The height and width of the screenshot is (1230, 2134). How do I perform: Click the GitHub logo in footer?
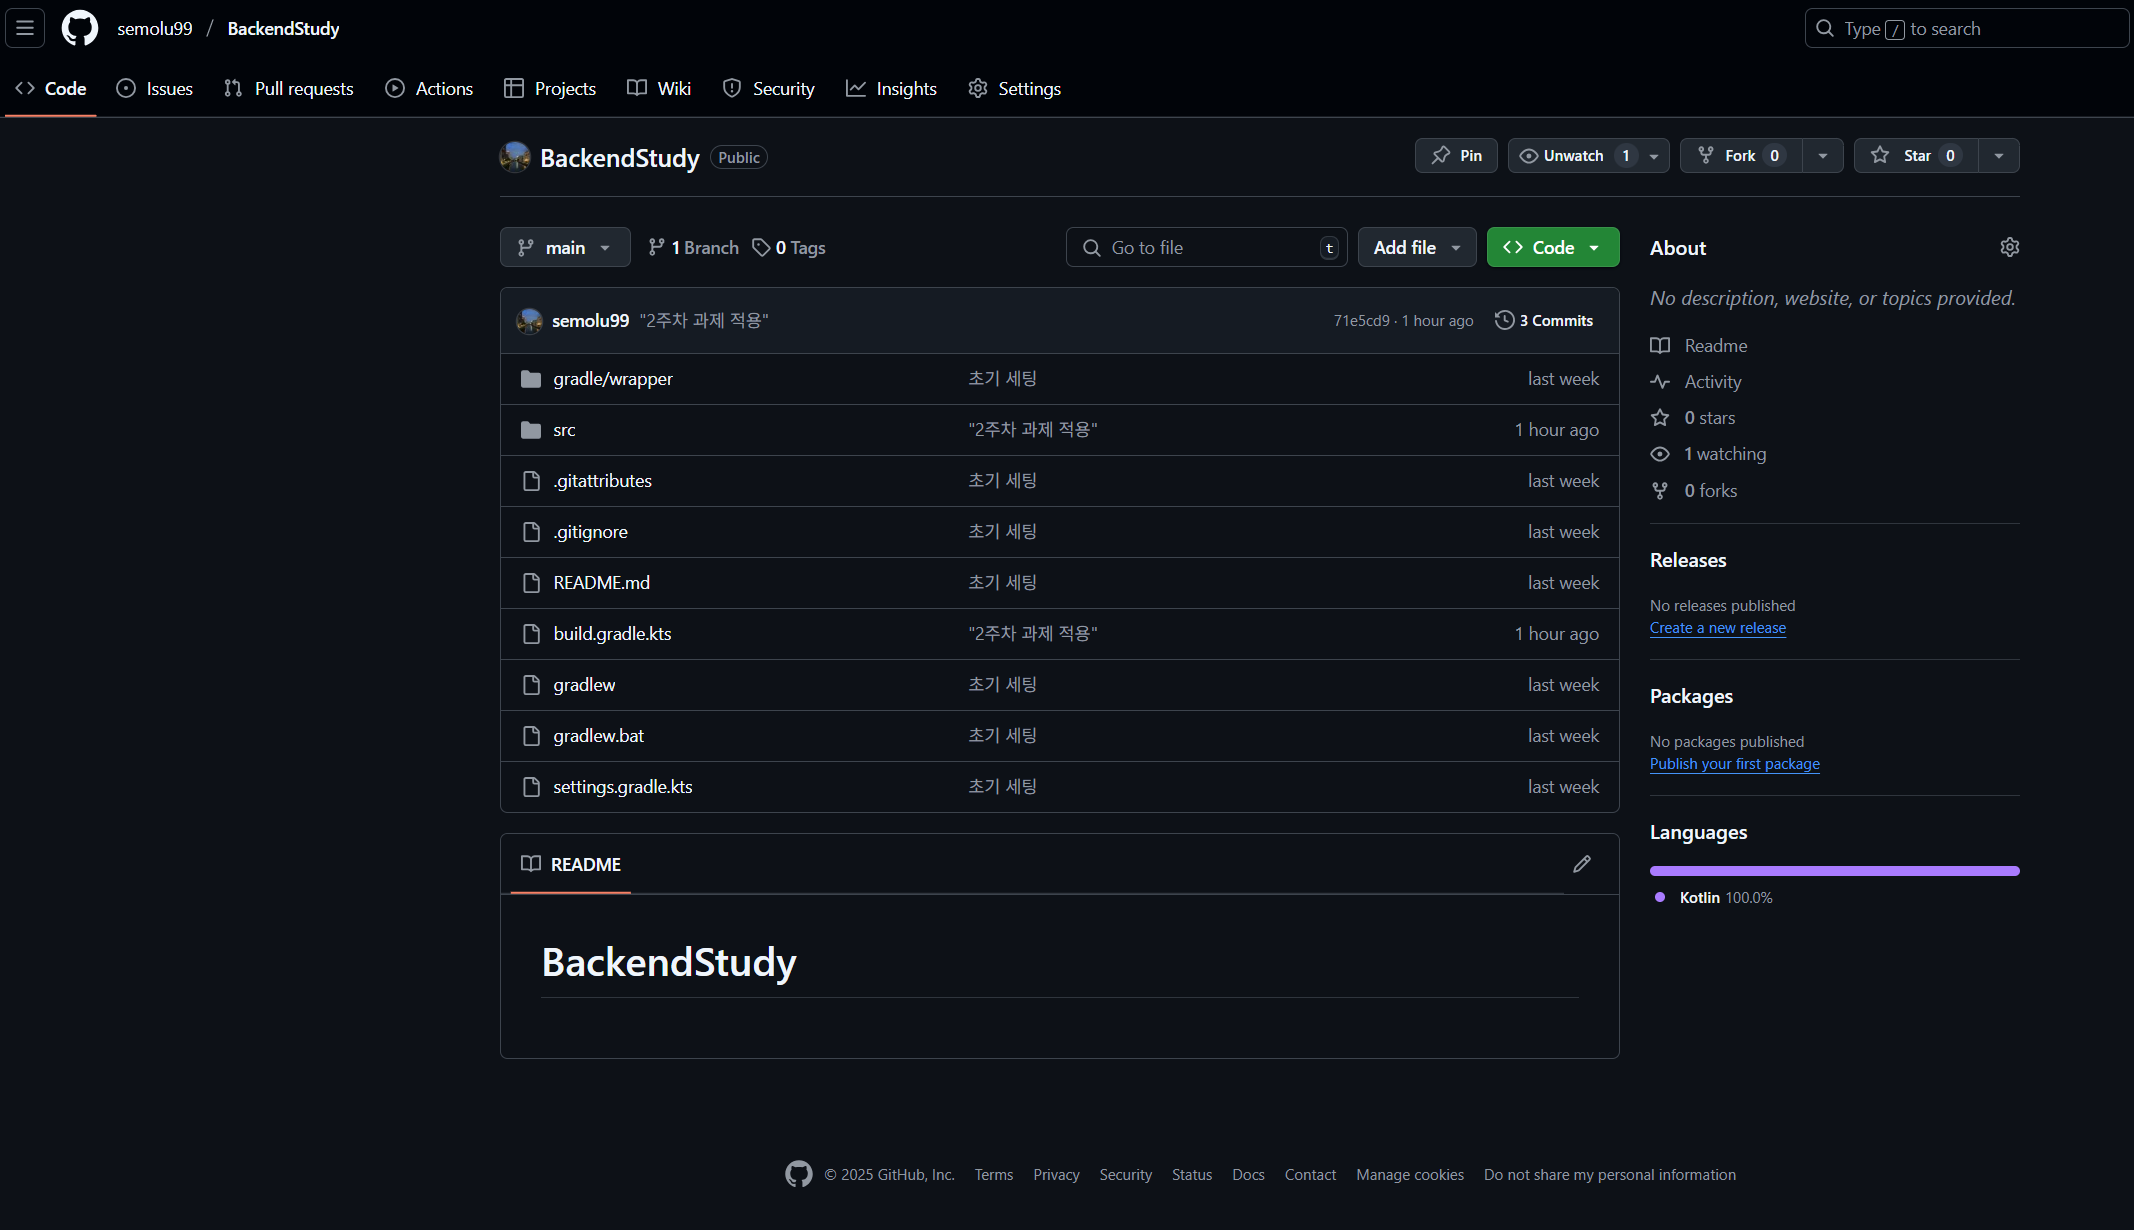(x=798, y=1174)
